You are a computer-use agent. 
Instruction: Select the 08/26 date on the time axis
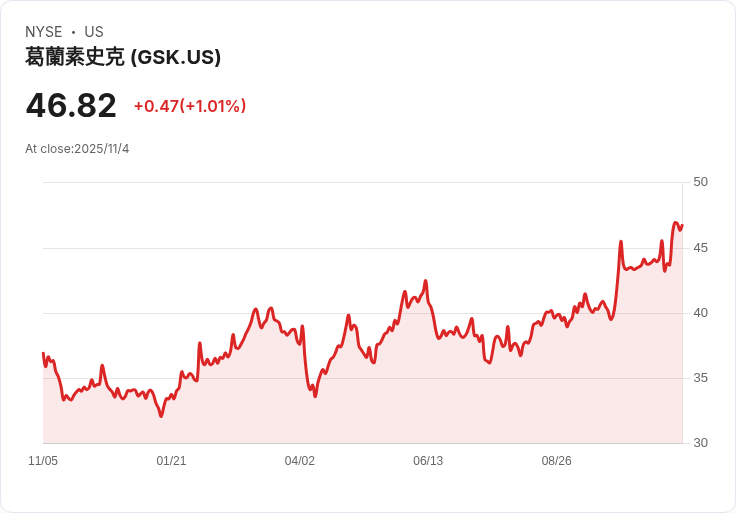(556, 461)
